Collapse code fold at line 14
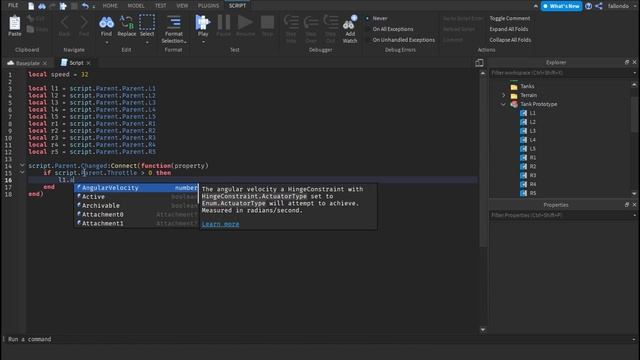 [x=22, y=165]
